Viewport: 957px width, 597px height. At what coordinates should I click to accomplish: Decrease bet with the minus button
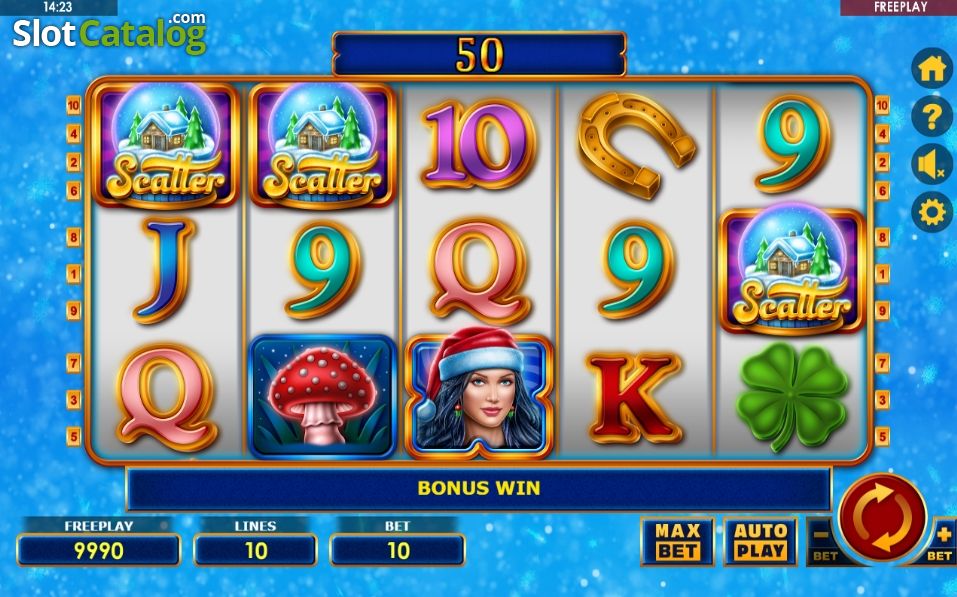coord(822,541)
